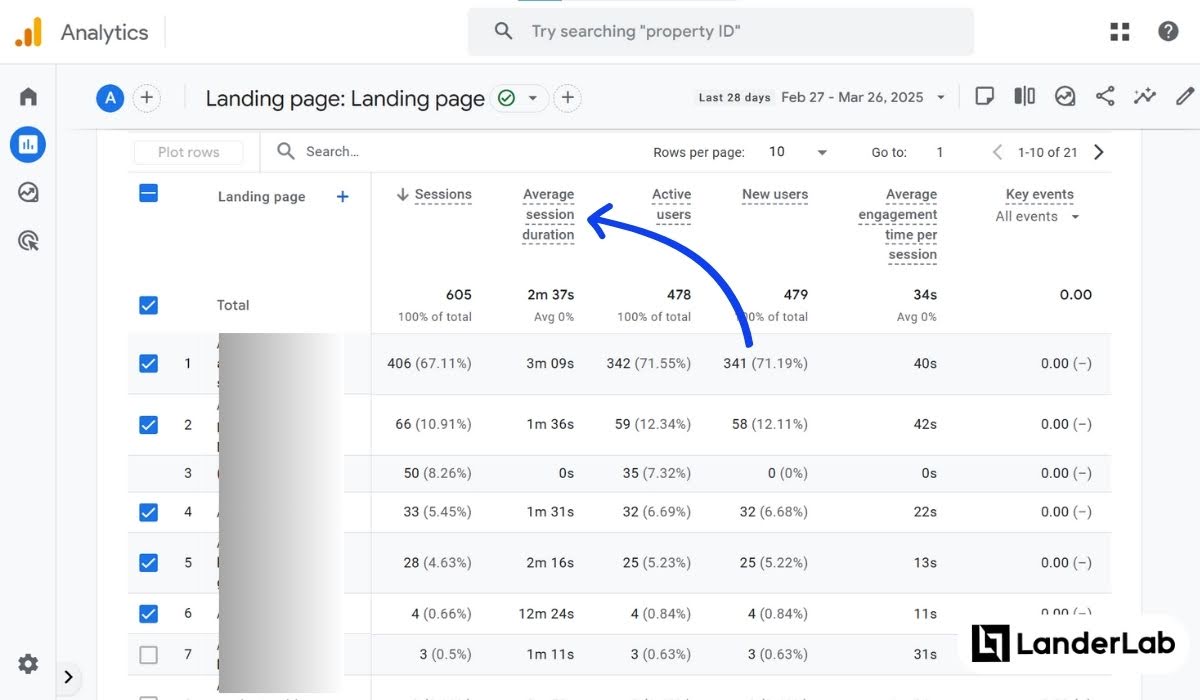Click the '1-10 of 21' pagination text
Screen dimensions: 1200x700
click(1048, 152)
